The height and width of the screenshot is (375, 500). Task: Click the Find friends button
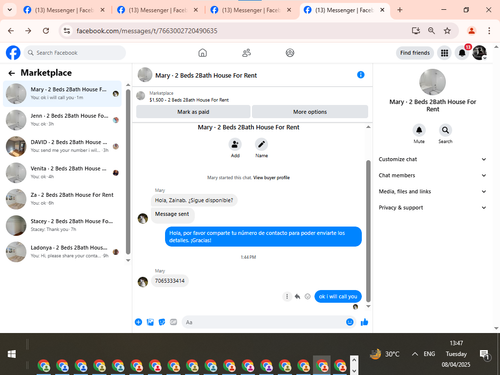point(415,53)
